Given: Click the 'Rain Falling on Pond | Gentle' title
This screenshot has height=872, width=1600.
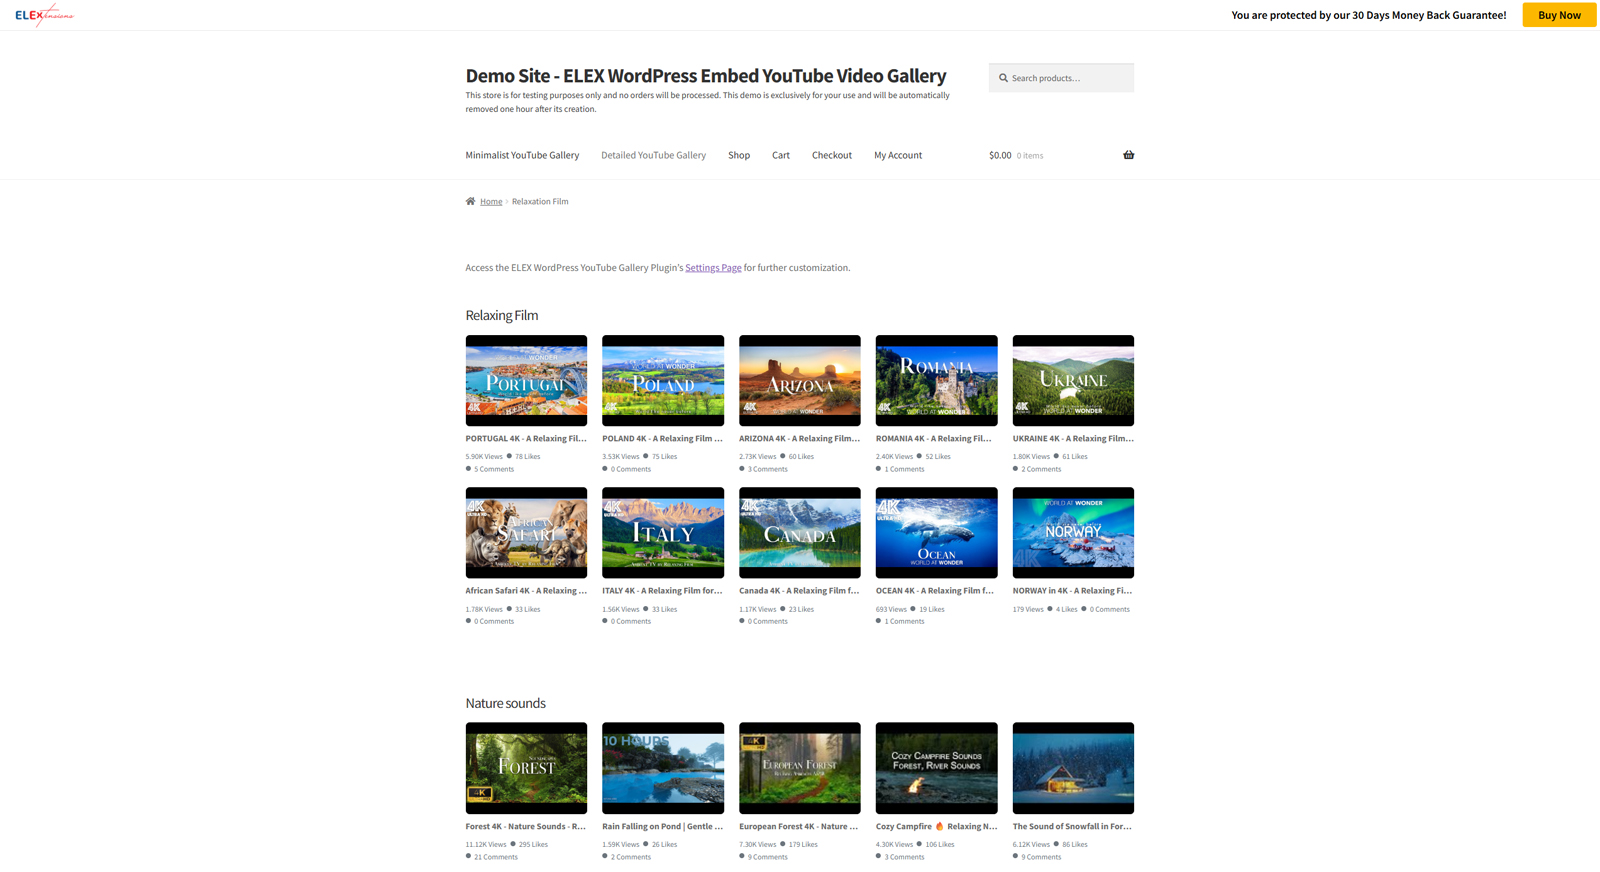Looking at the screenshot, I should (x=662, y=827).
